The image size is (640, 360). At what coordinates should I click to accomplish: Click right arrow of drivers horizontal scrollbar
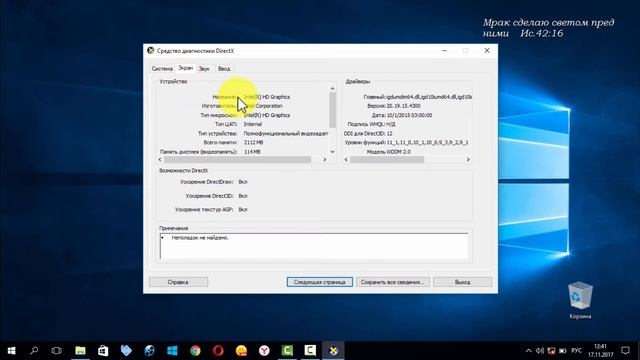coord(468,160)
